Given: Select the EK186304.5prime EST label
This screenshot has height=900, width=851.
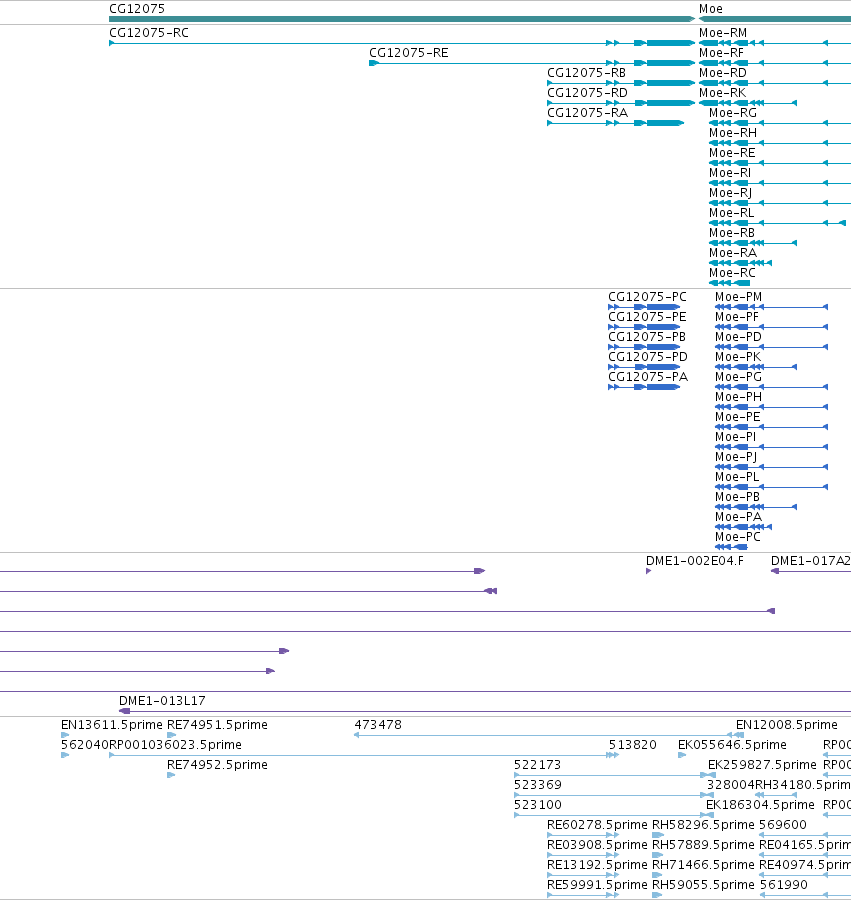Looking at the screenshot, I should click(x=760, y=805).
